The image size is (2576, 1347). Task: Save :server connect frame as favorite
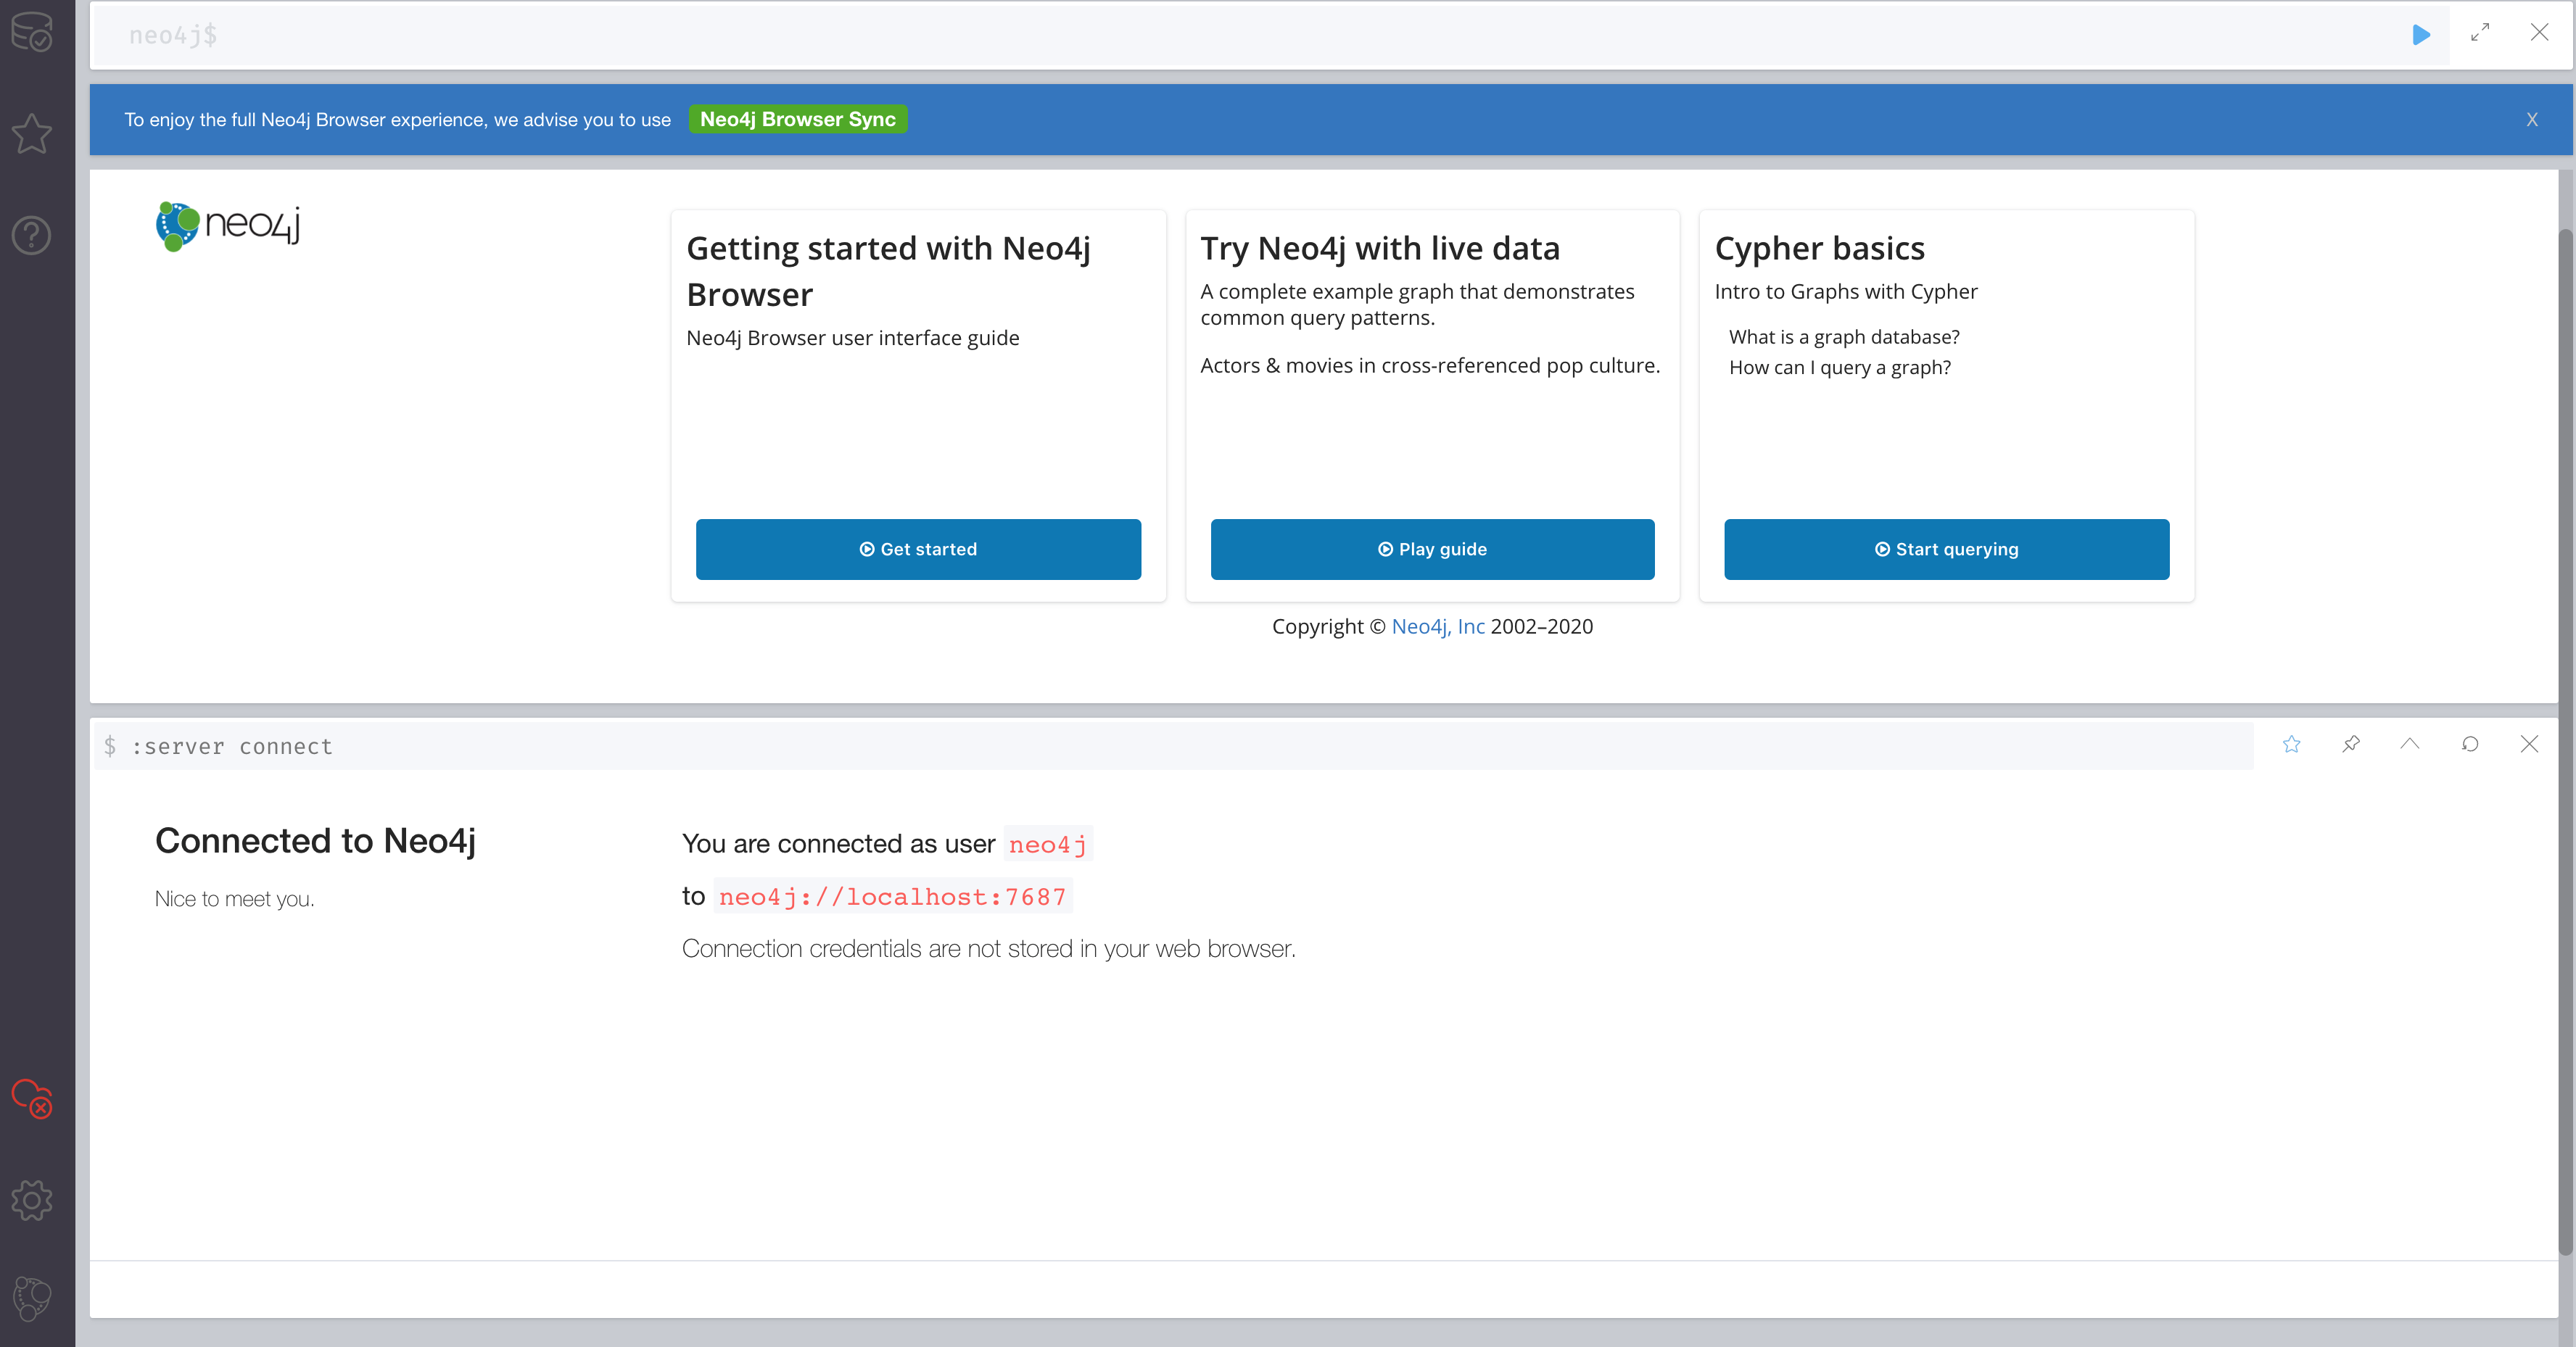click(2292, 744)
